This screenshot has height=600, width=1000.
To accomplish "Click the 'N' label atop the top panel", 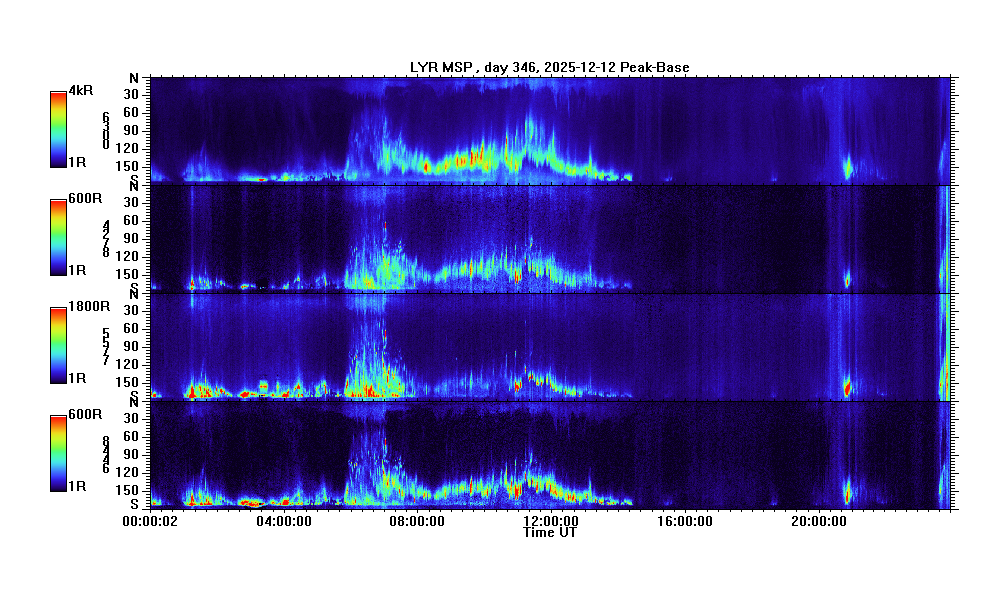I will pos(133,79).
